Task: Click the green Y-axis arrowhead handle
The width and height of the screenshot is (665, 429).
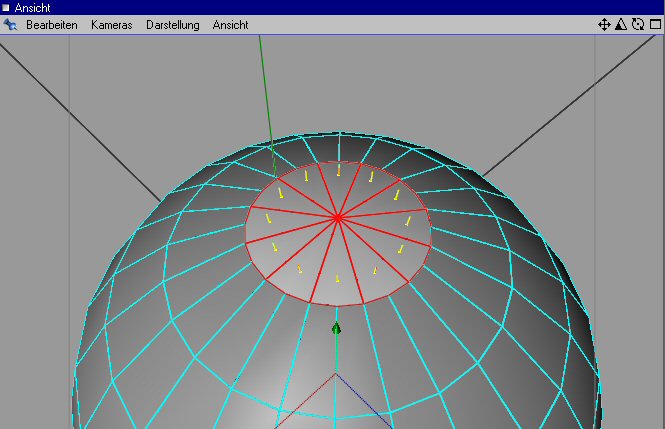Action: pos(336,327)
